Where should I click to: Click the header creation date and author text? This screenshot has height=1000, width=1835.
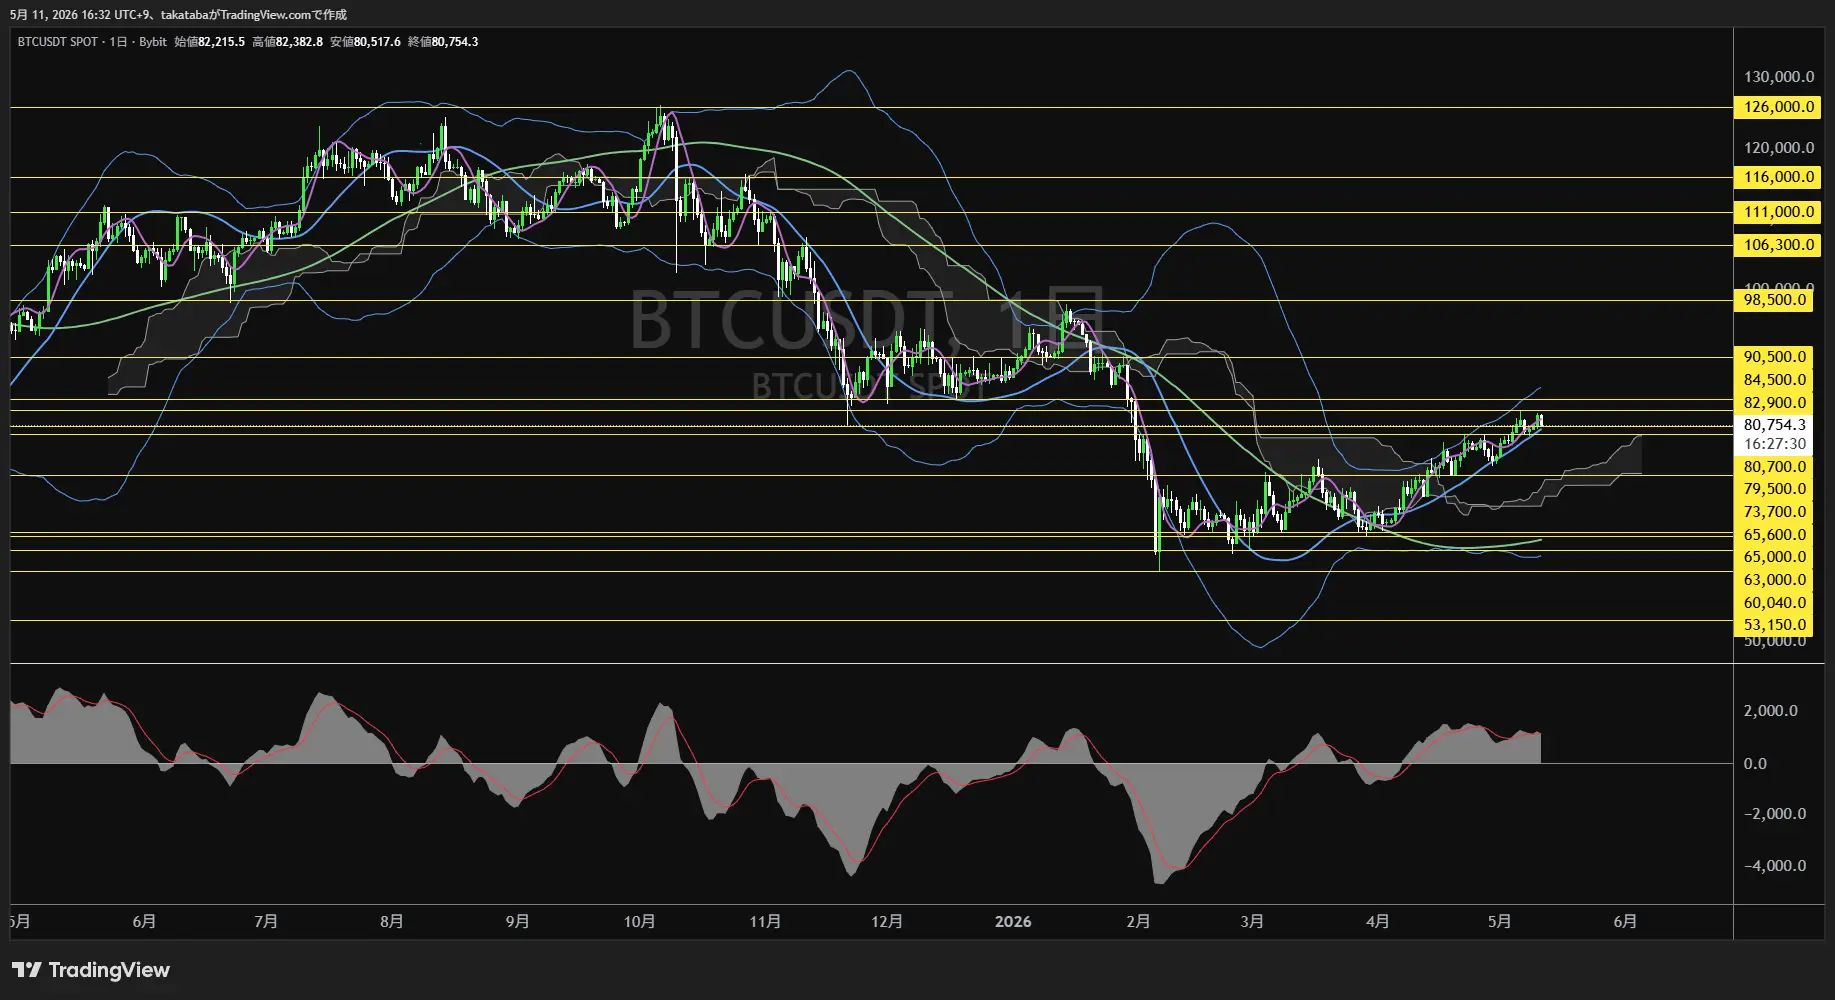pos(178,15)
